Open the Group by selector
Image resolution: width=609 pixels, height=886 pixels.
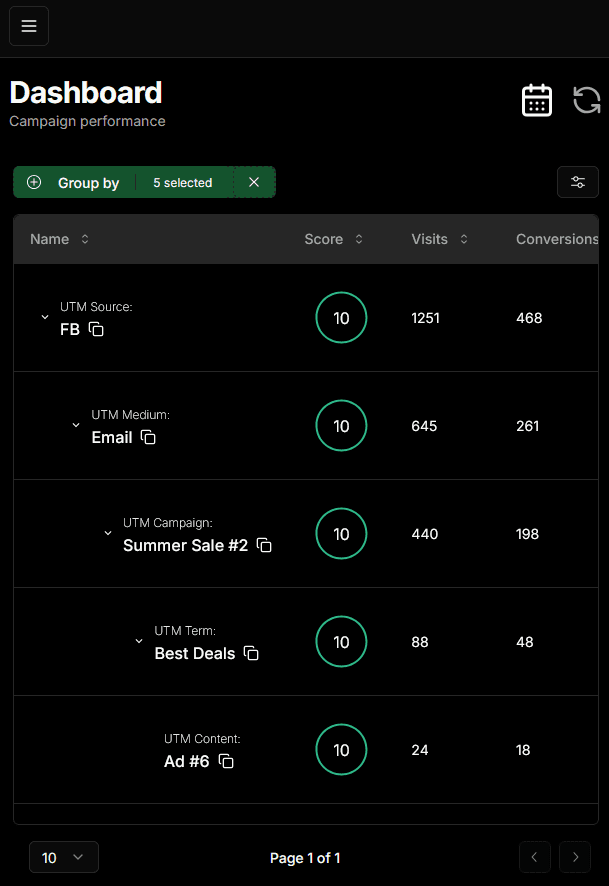click(76, 183)
